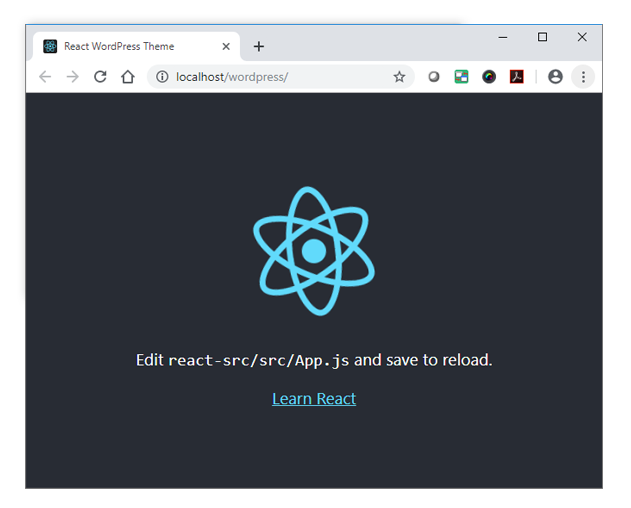The image size is (631, 508).
Task: Click the react-src/src/App.js text
Action: coord(259,360)
